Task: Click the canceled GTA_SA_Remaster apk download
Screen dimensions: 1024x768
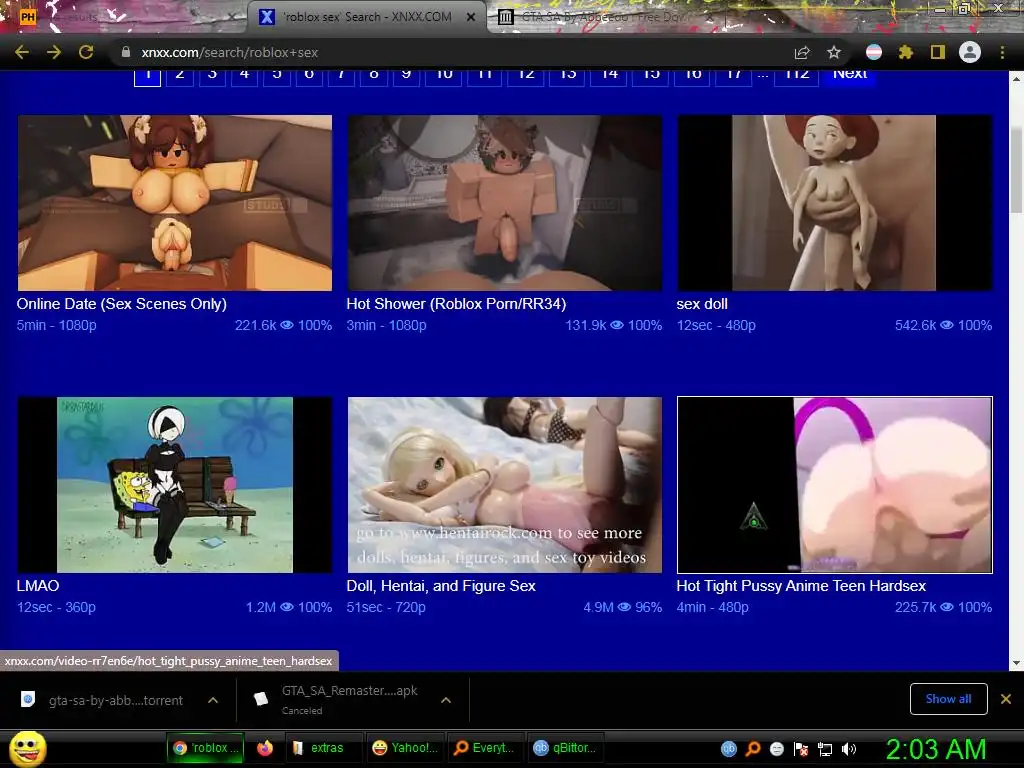Action: point(340,699)
